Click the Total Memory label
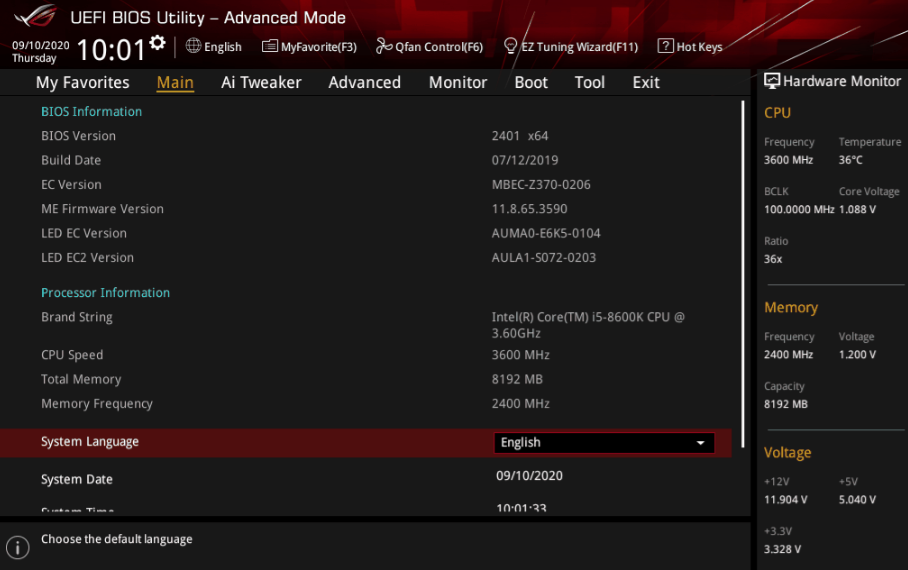This screenshot has height=570, width=908. coord(81,379)
